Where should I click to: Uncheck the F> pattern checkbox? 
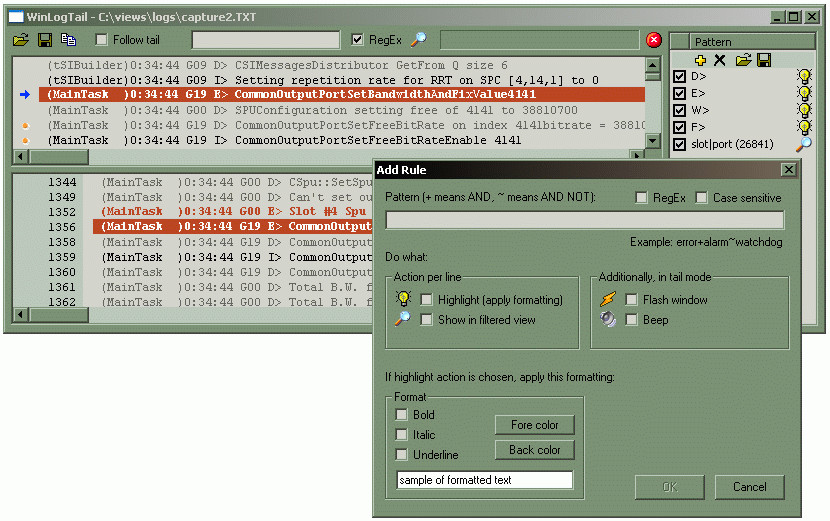(x=680, y=128)
